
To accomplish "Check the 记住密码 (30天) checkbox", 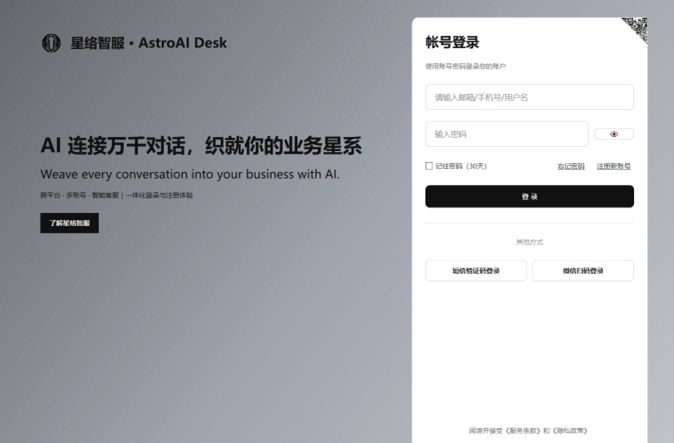I will [x=429, y=166].
